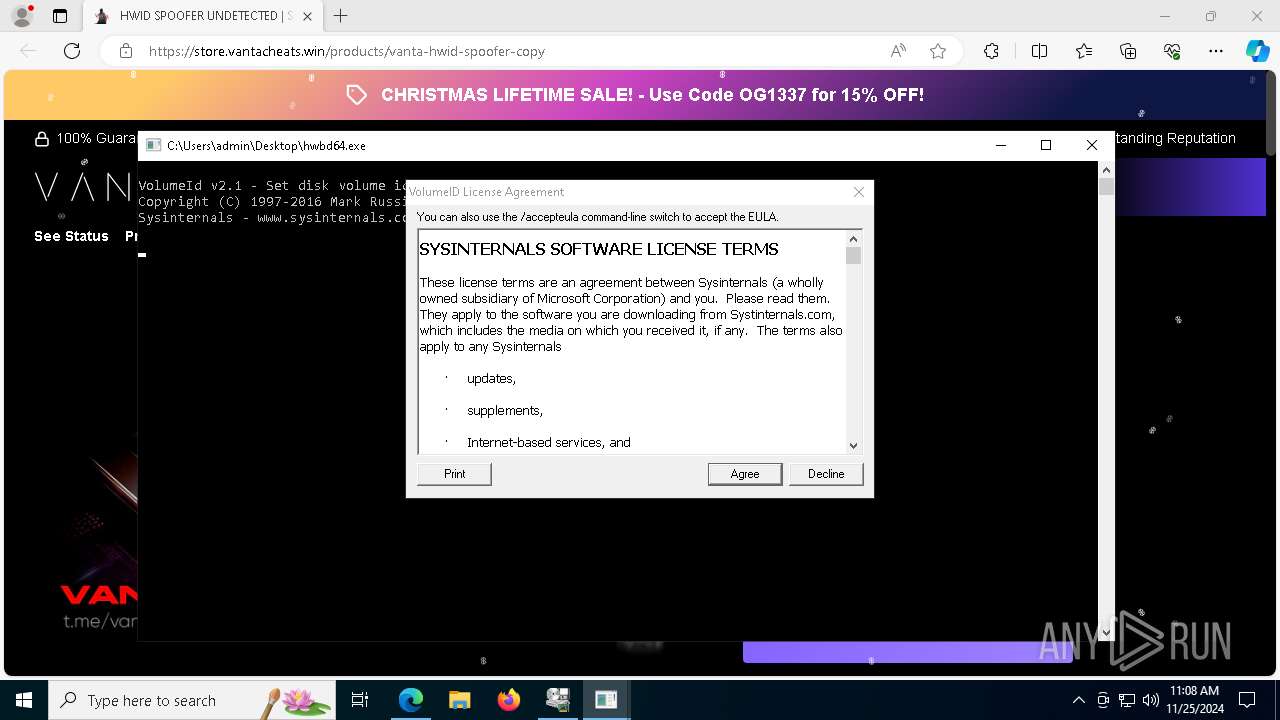Image resolution: width=1280 pixels, height=720 pixels.
Task: Click the Christmas Lifetime Sale banner text
Action: (652, 95)
